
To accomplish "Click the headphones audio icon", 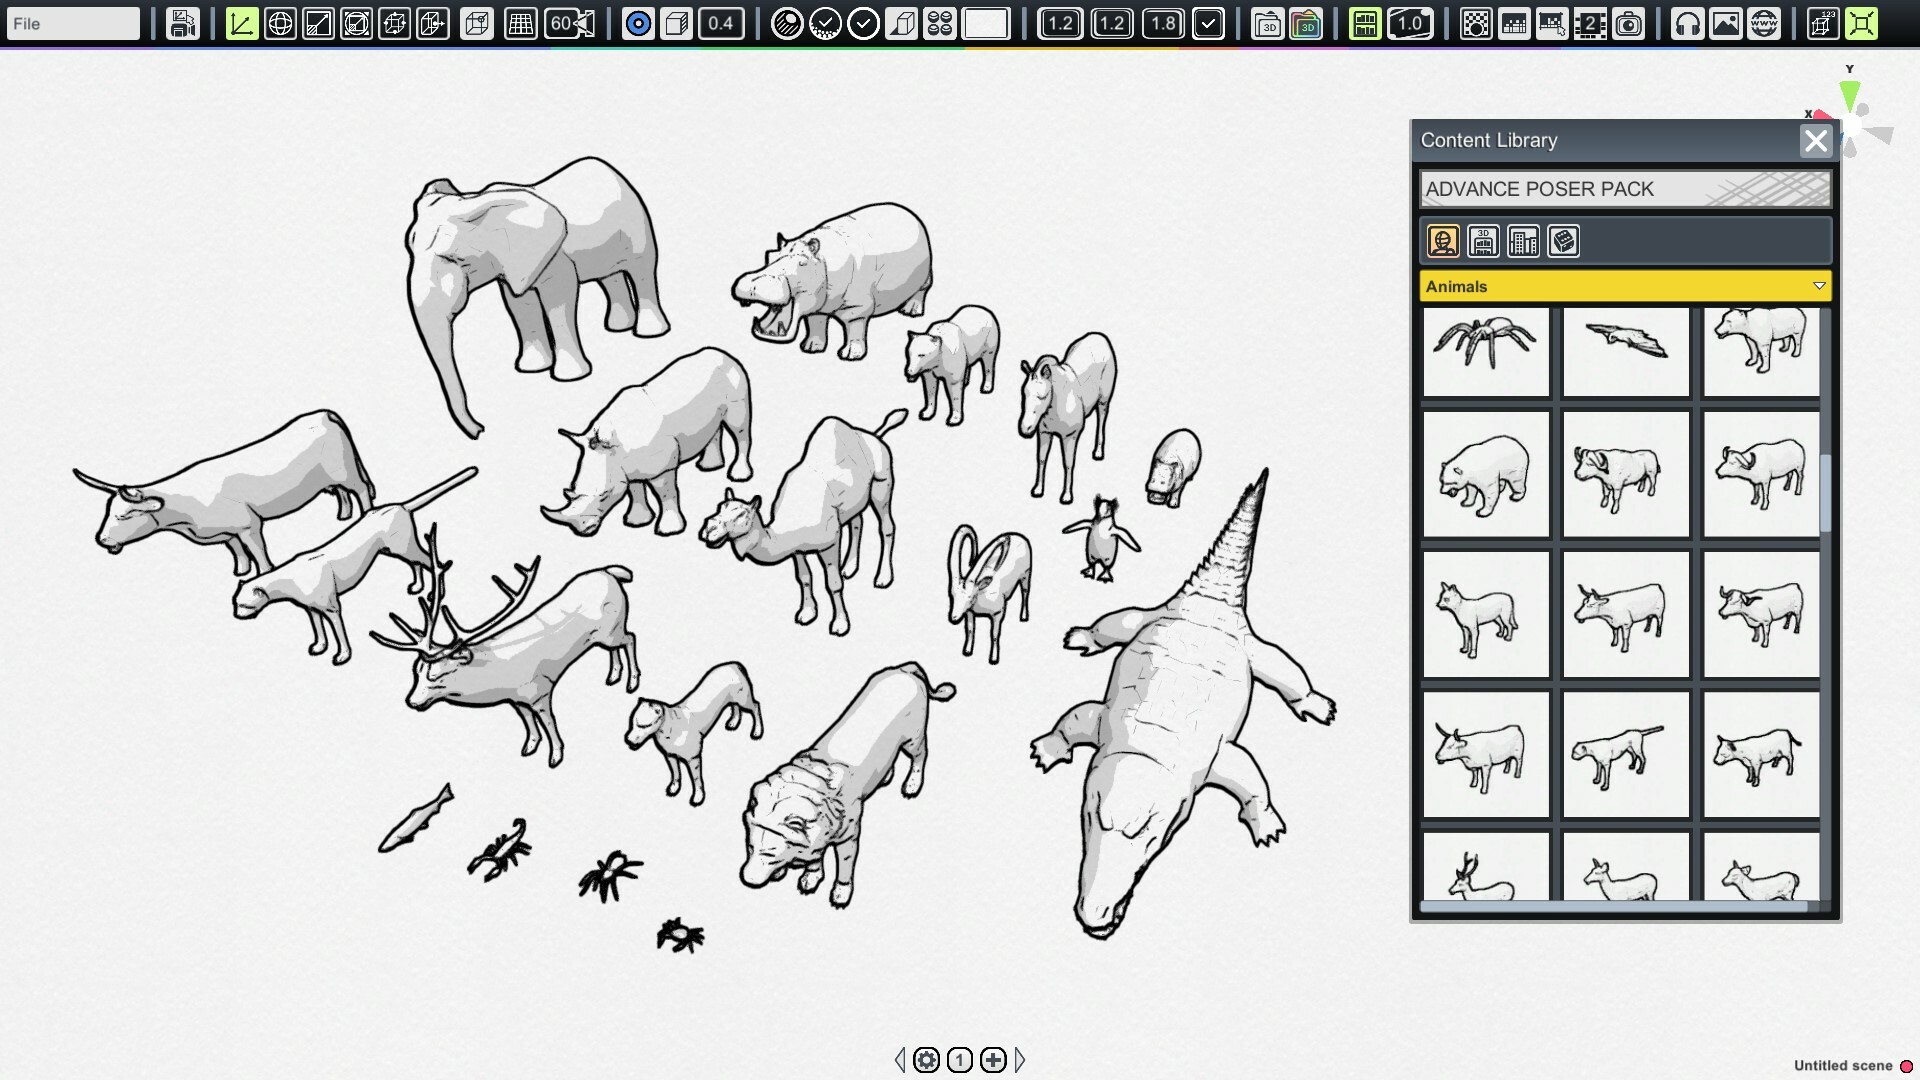I will (x=1690, y=23).
